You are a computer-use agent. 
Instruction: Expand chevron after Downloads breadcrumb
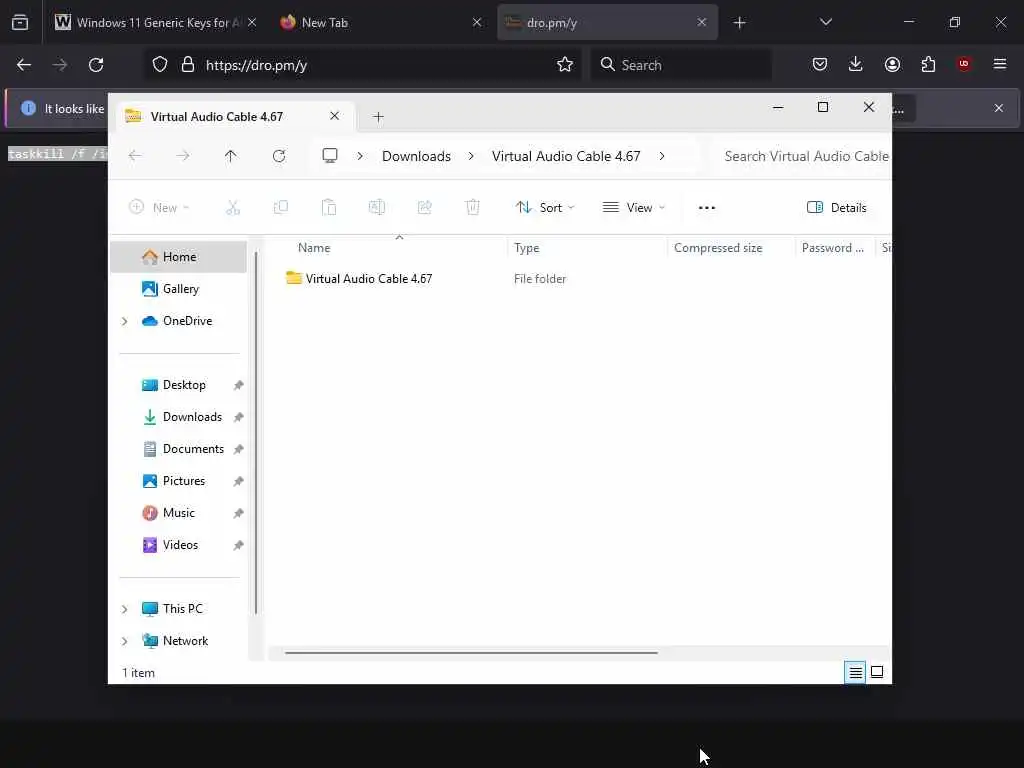click(471, 156)
